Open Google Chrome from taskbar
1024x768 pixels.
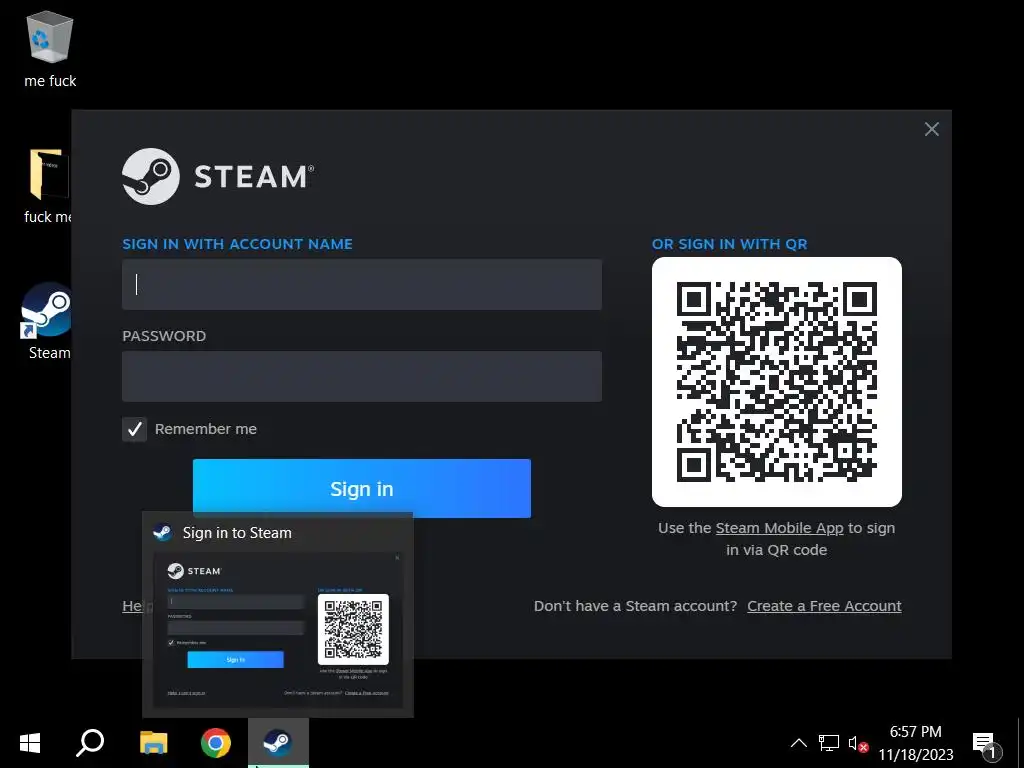216,743
